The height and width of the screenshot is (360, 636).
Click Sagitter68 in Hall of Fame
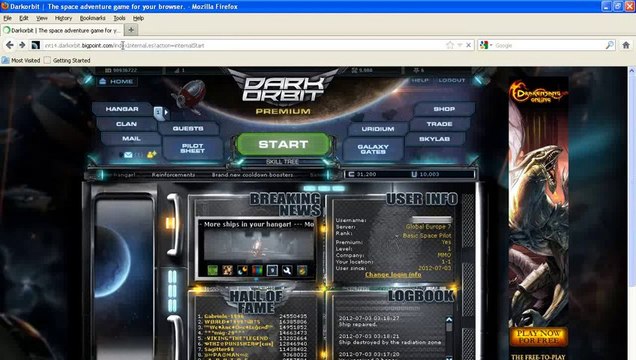tap(219, 349)
